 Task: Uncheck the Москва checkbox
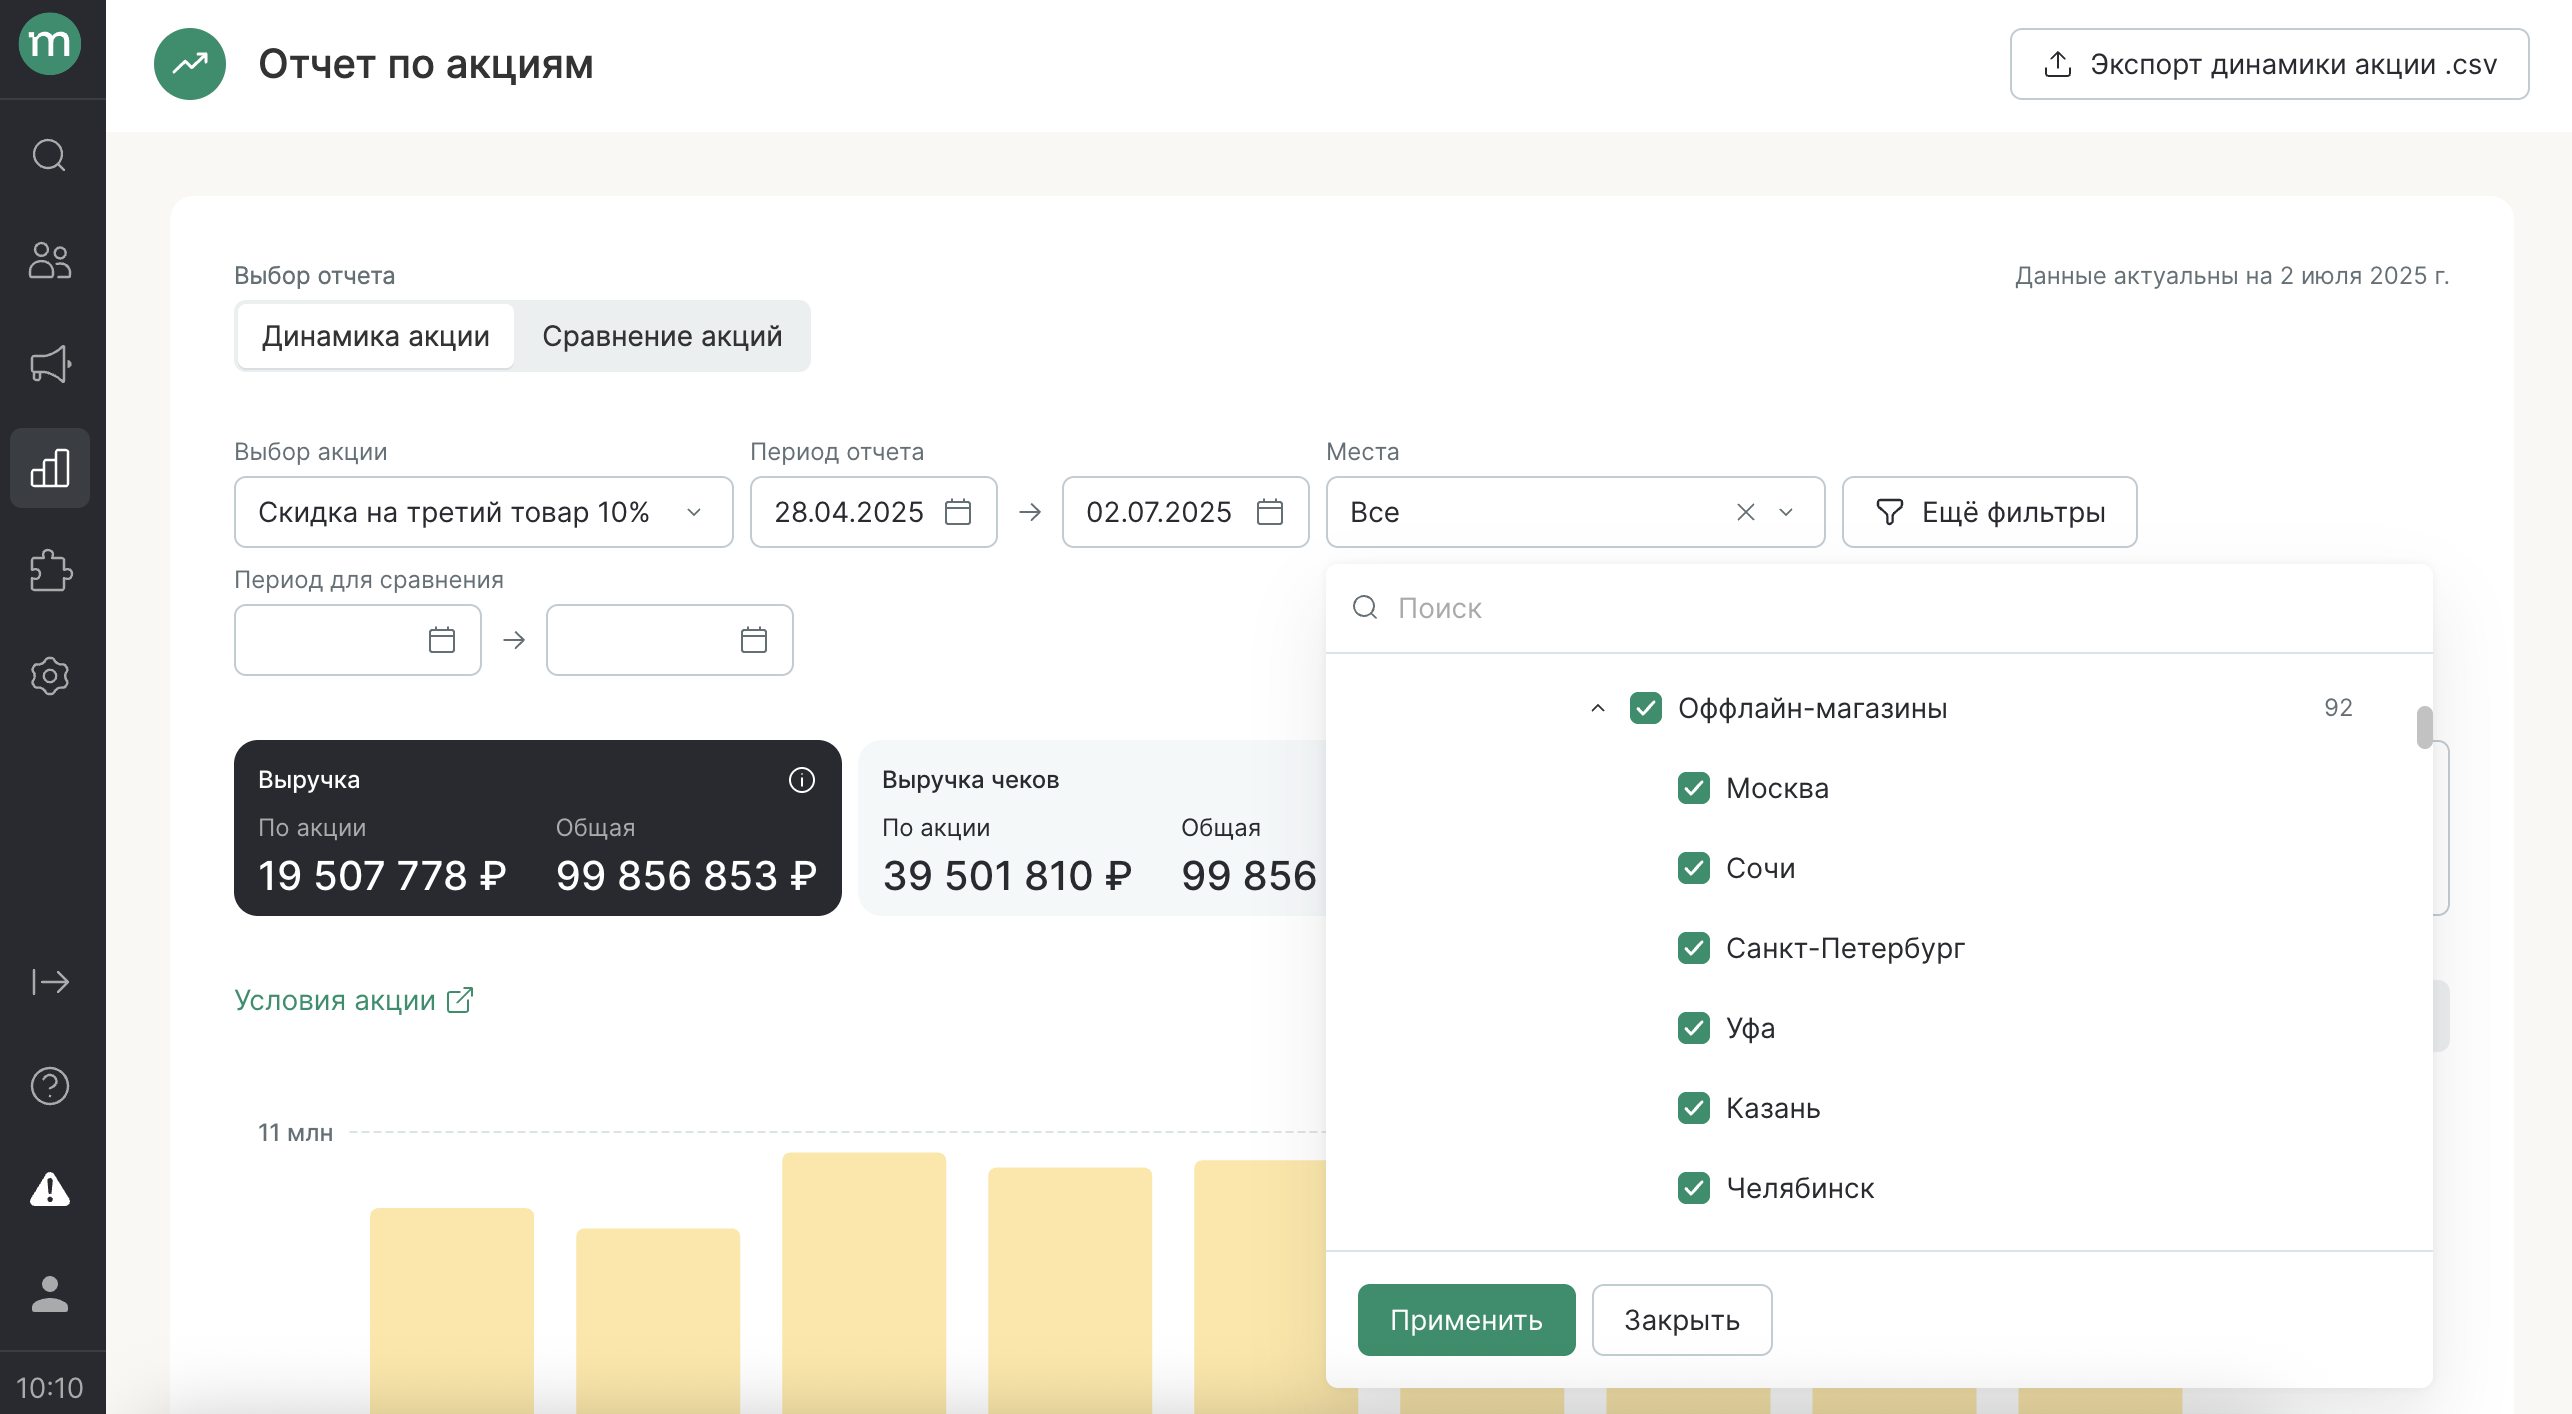pyautogui.click(x=1694, y=788)
